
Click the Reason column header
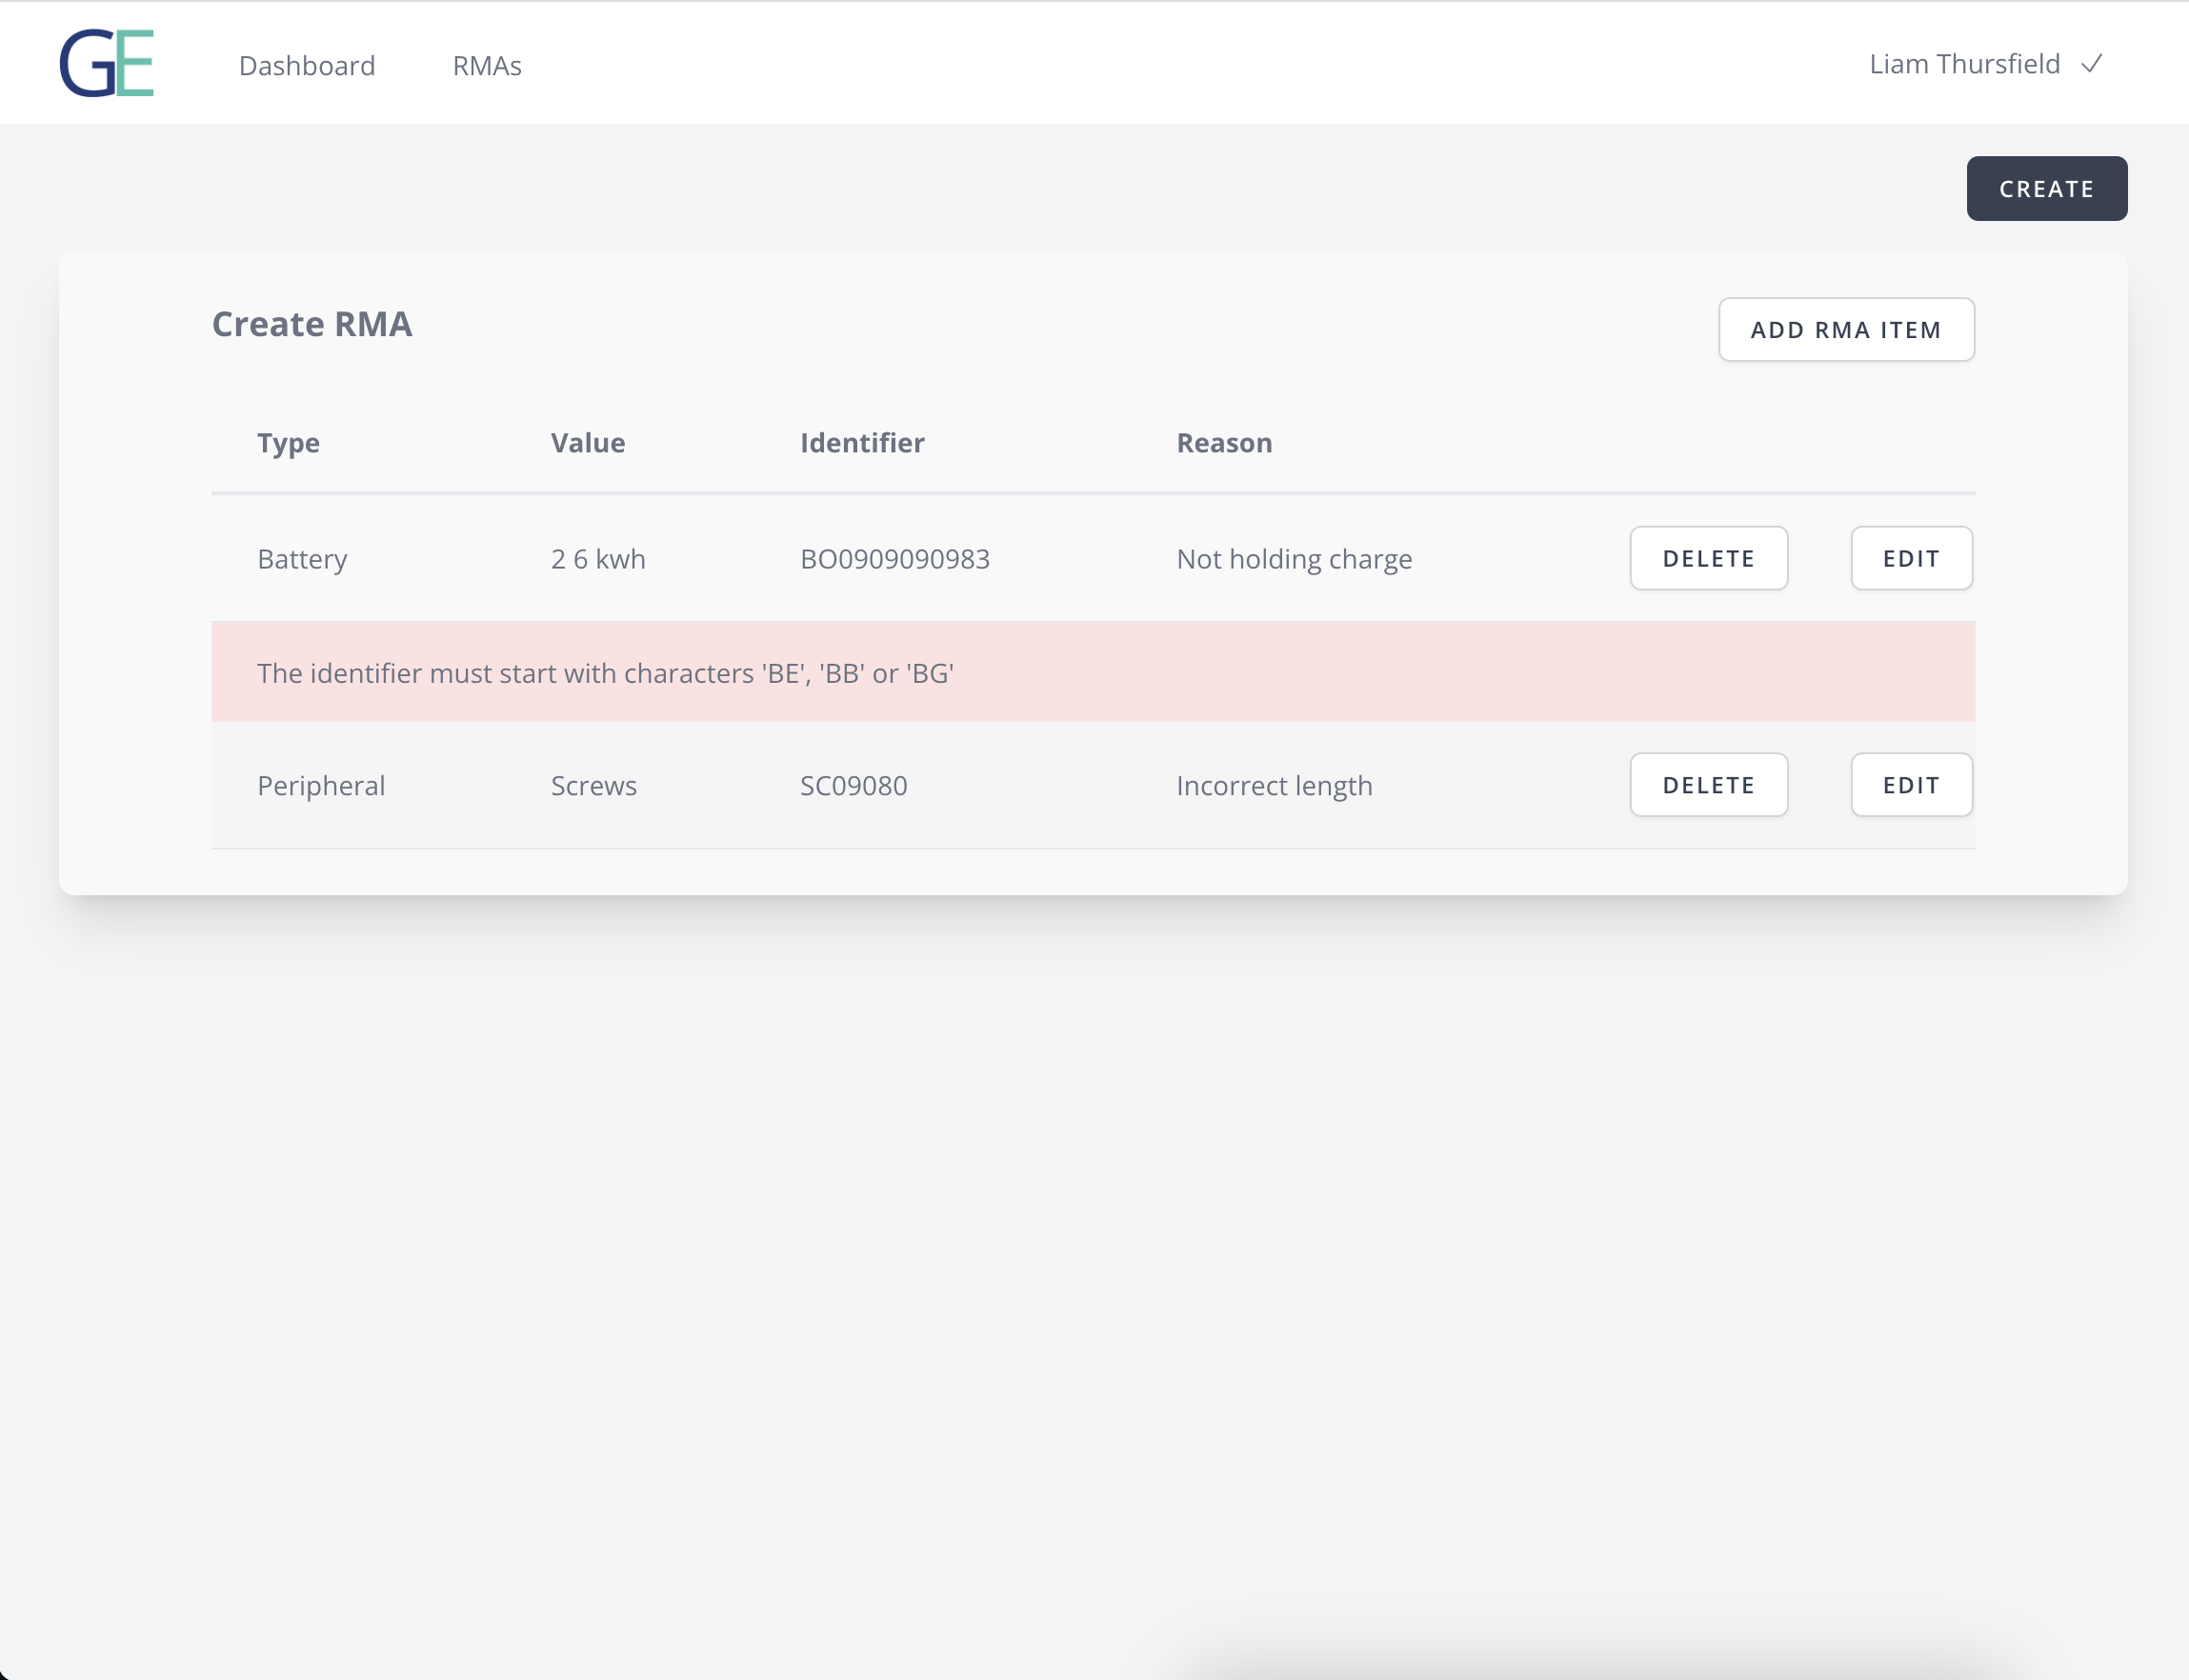[x=1223, y=442]
